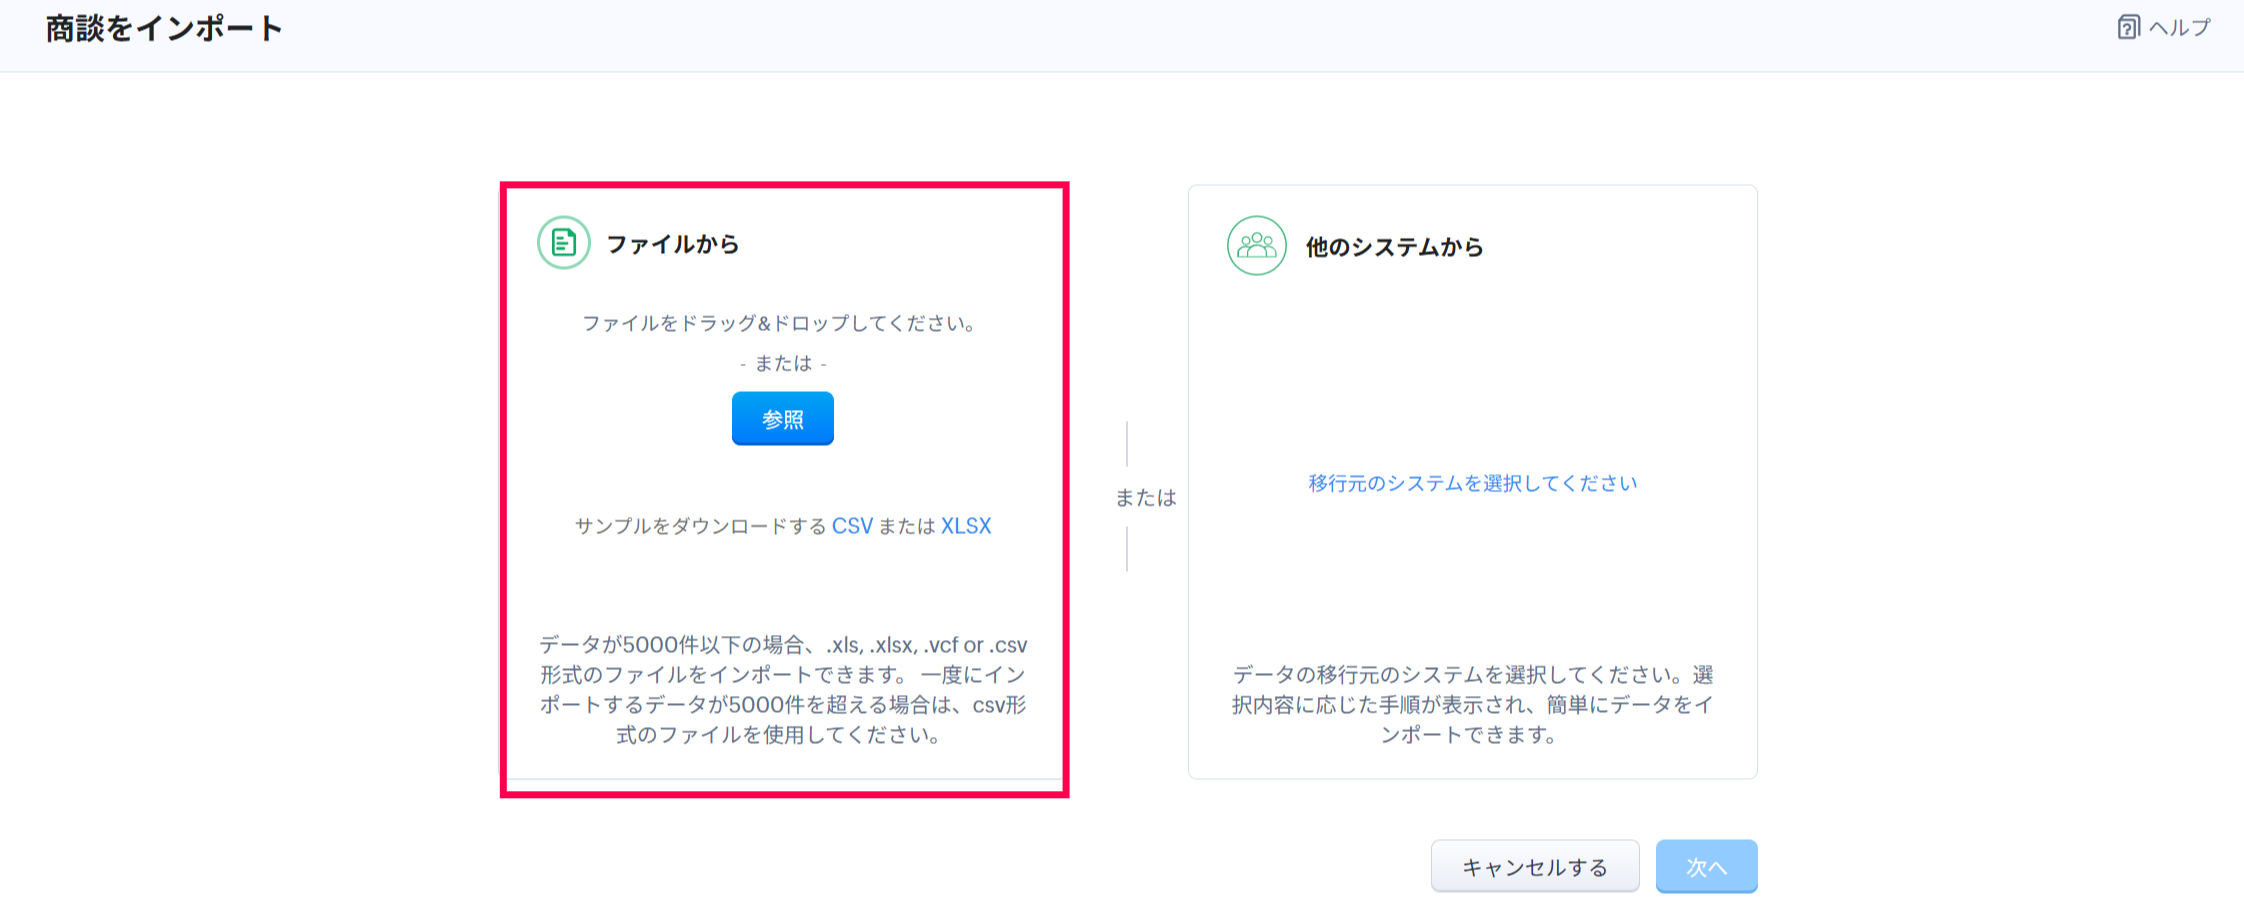Click the green file document icon

coord(564,242)
